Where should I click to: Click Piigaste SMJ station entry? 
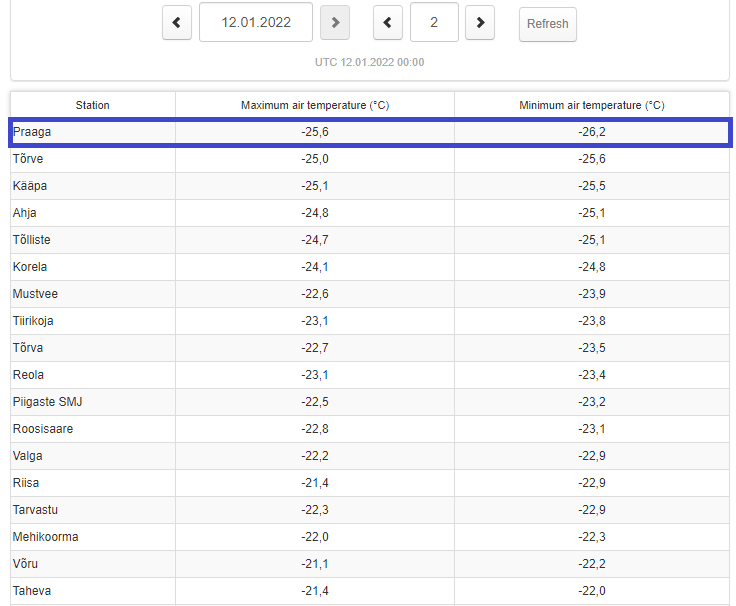click(47, 402)
